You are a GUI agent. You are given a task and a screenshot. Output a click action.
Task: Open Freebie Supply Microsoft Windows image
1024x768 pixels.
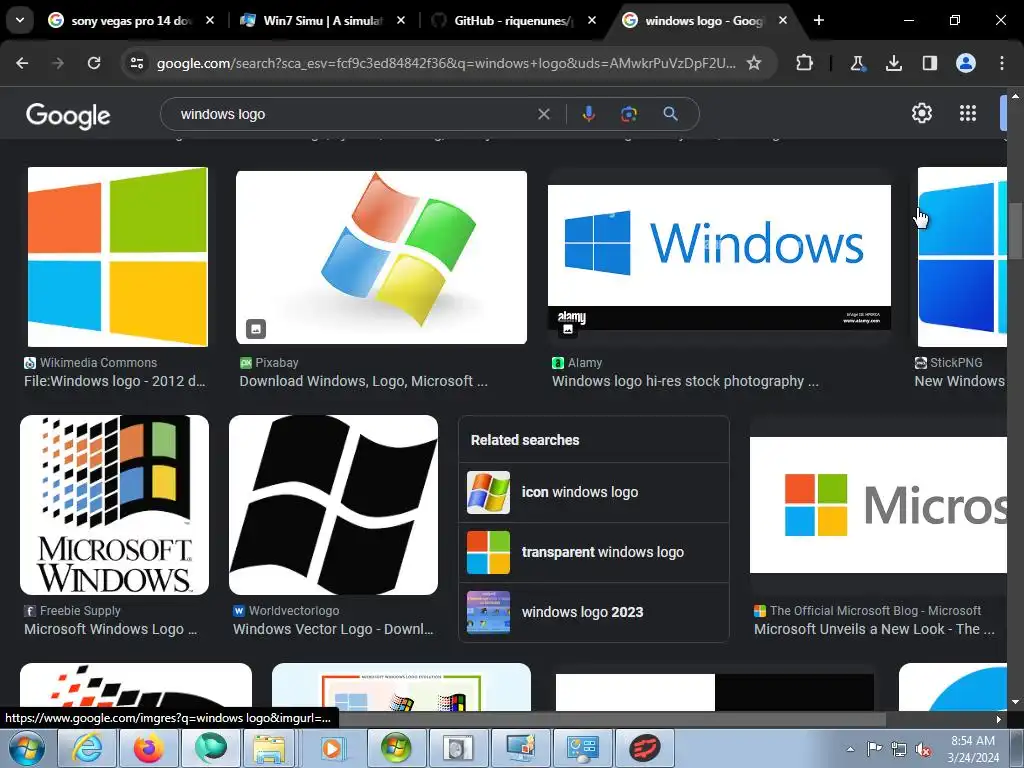114,505
